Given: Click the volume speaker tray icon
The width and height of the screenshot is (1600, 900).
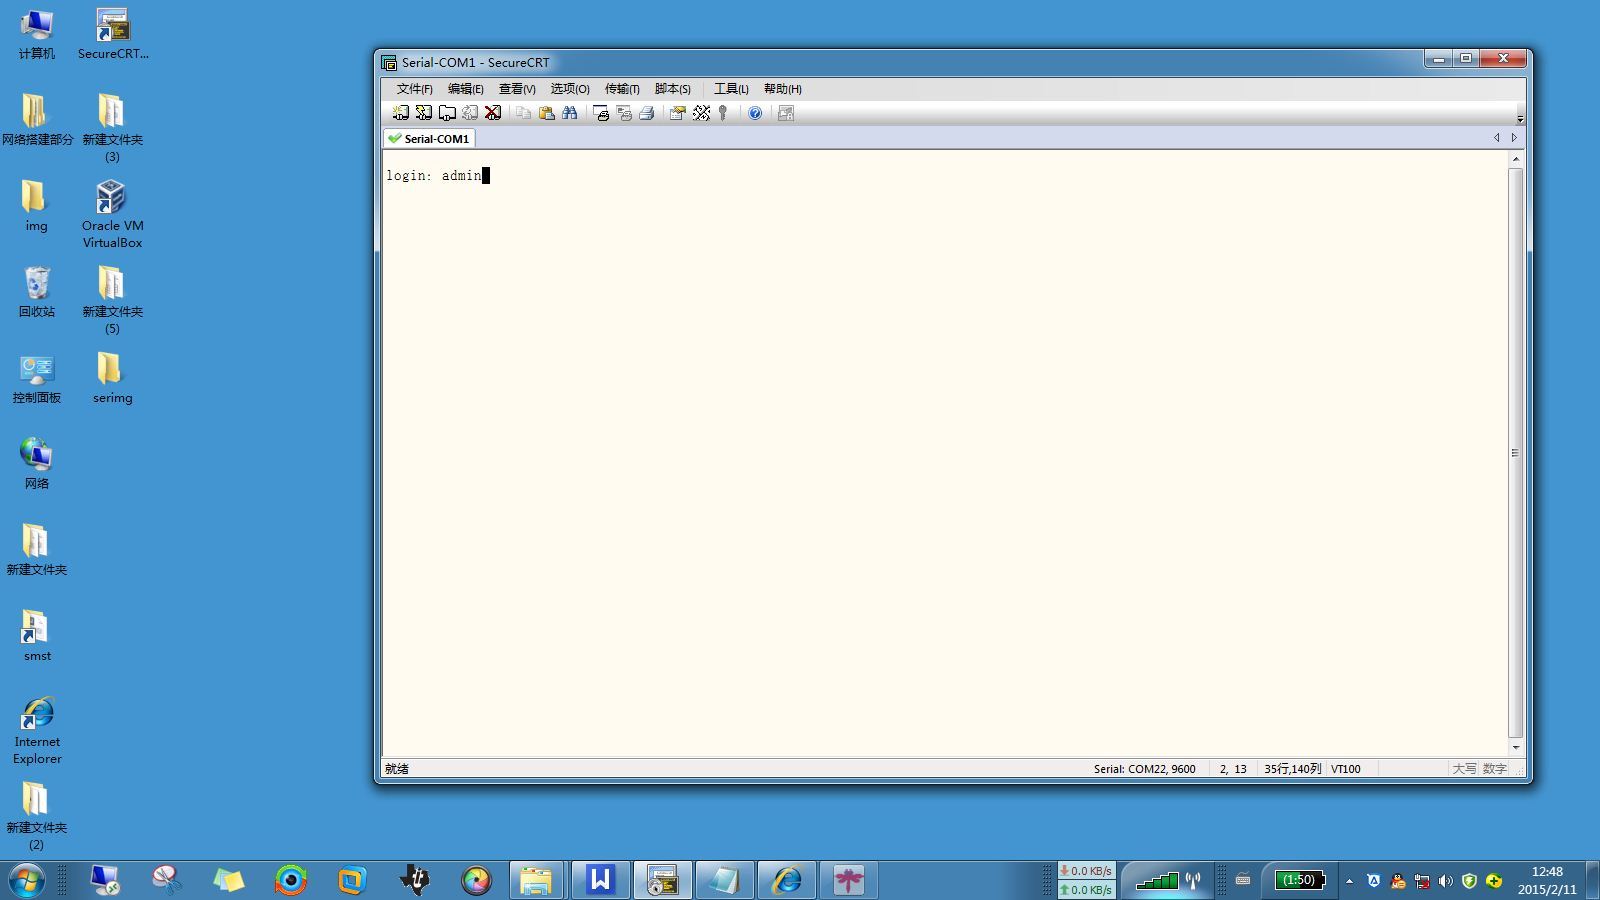Looking at the screenshot, I should point(1445,881).
